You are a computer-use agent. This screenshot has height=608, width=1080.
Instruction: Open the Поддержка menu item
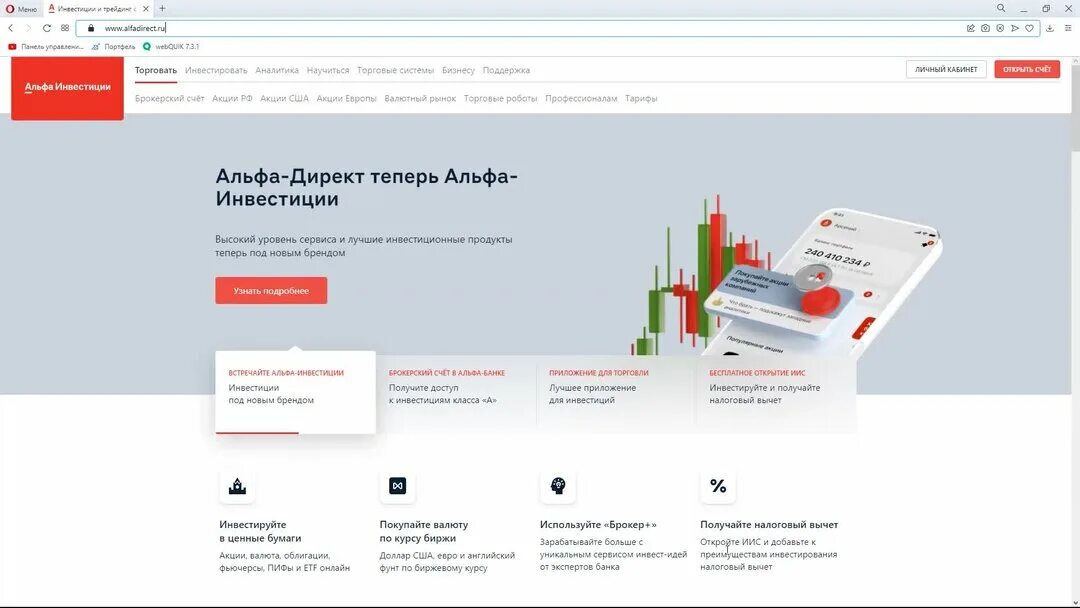point(506,70)
